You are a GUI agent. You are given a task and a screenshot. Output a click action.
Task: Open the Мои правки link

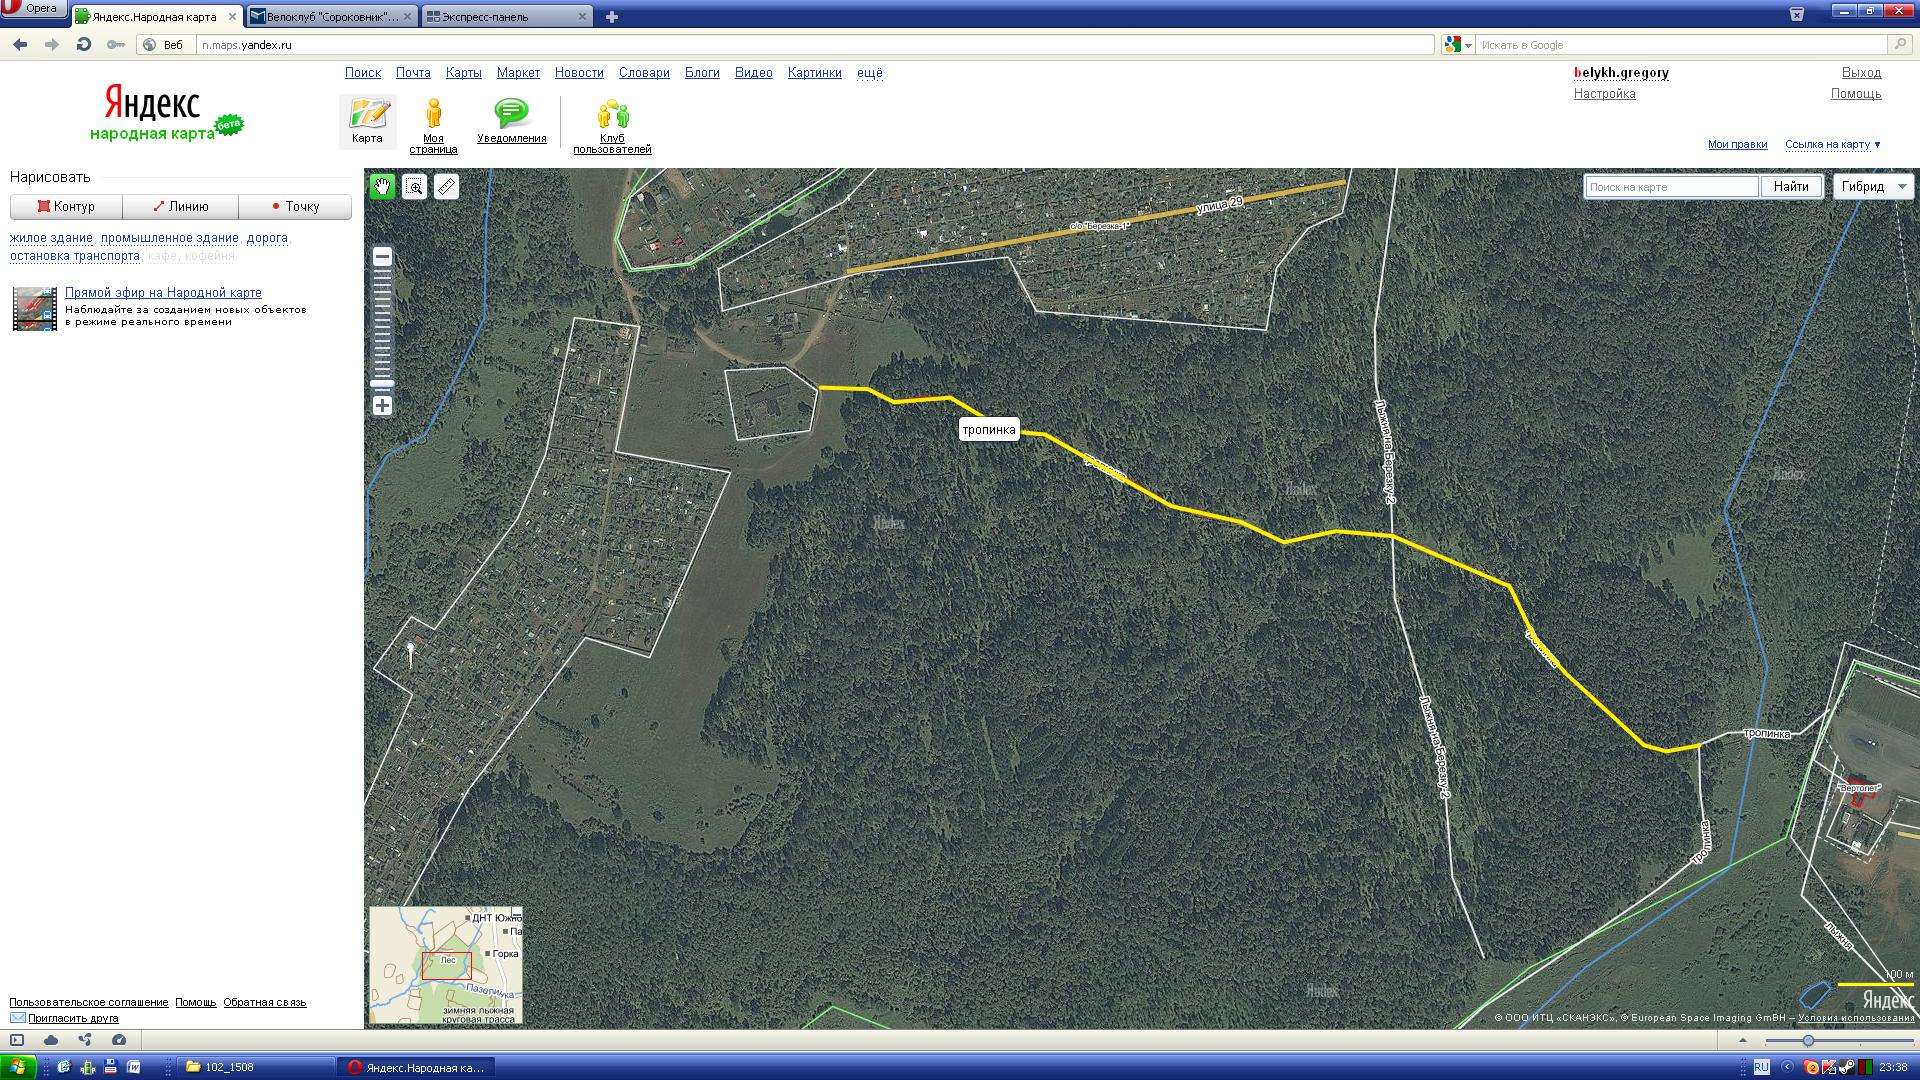(1737, 144)
